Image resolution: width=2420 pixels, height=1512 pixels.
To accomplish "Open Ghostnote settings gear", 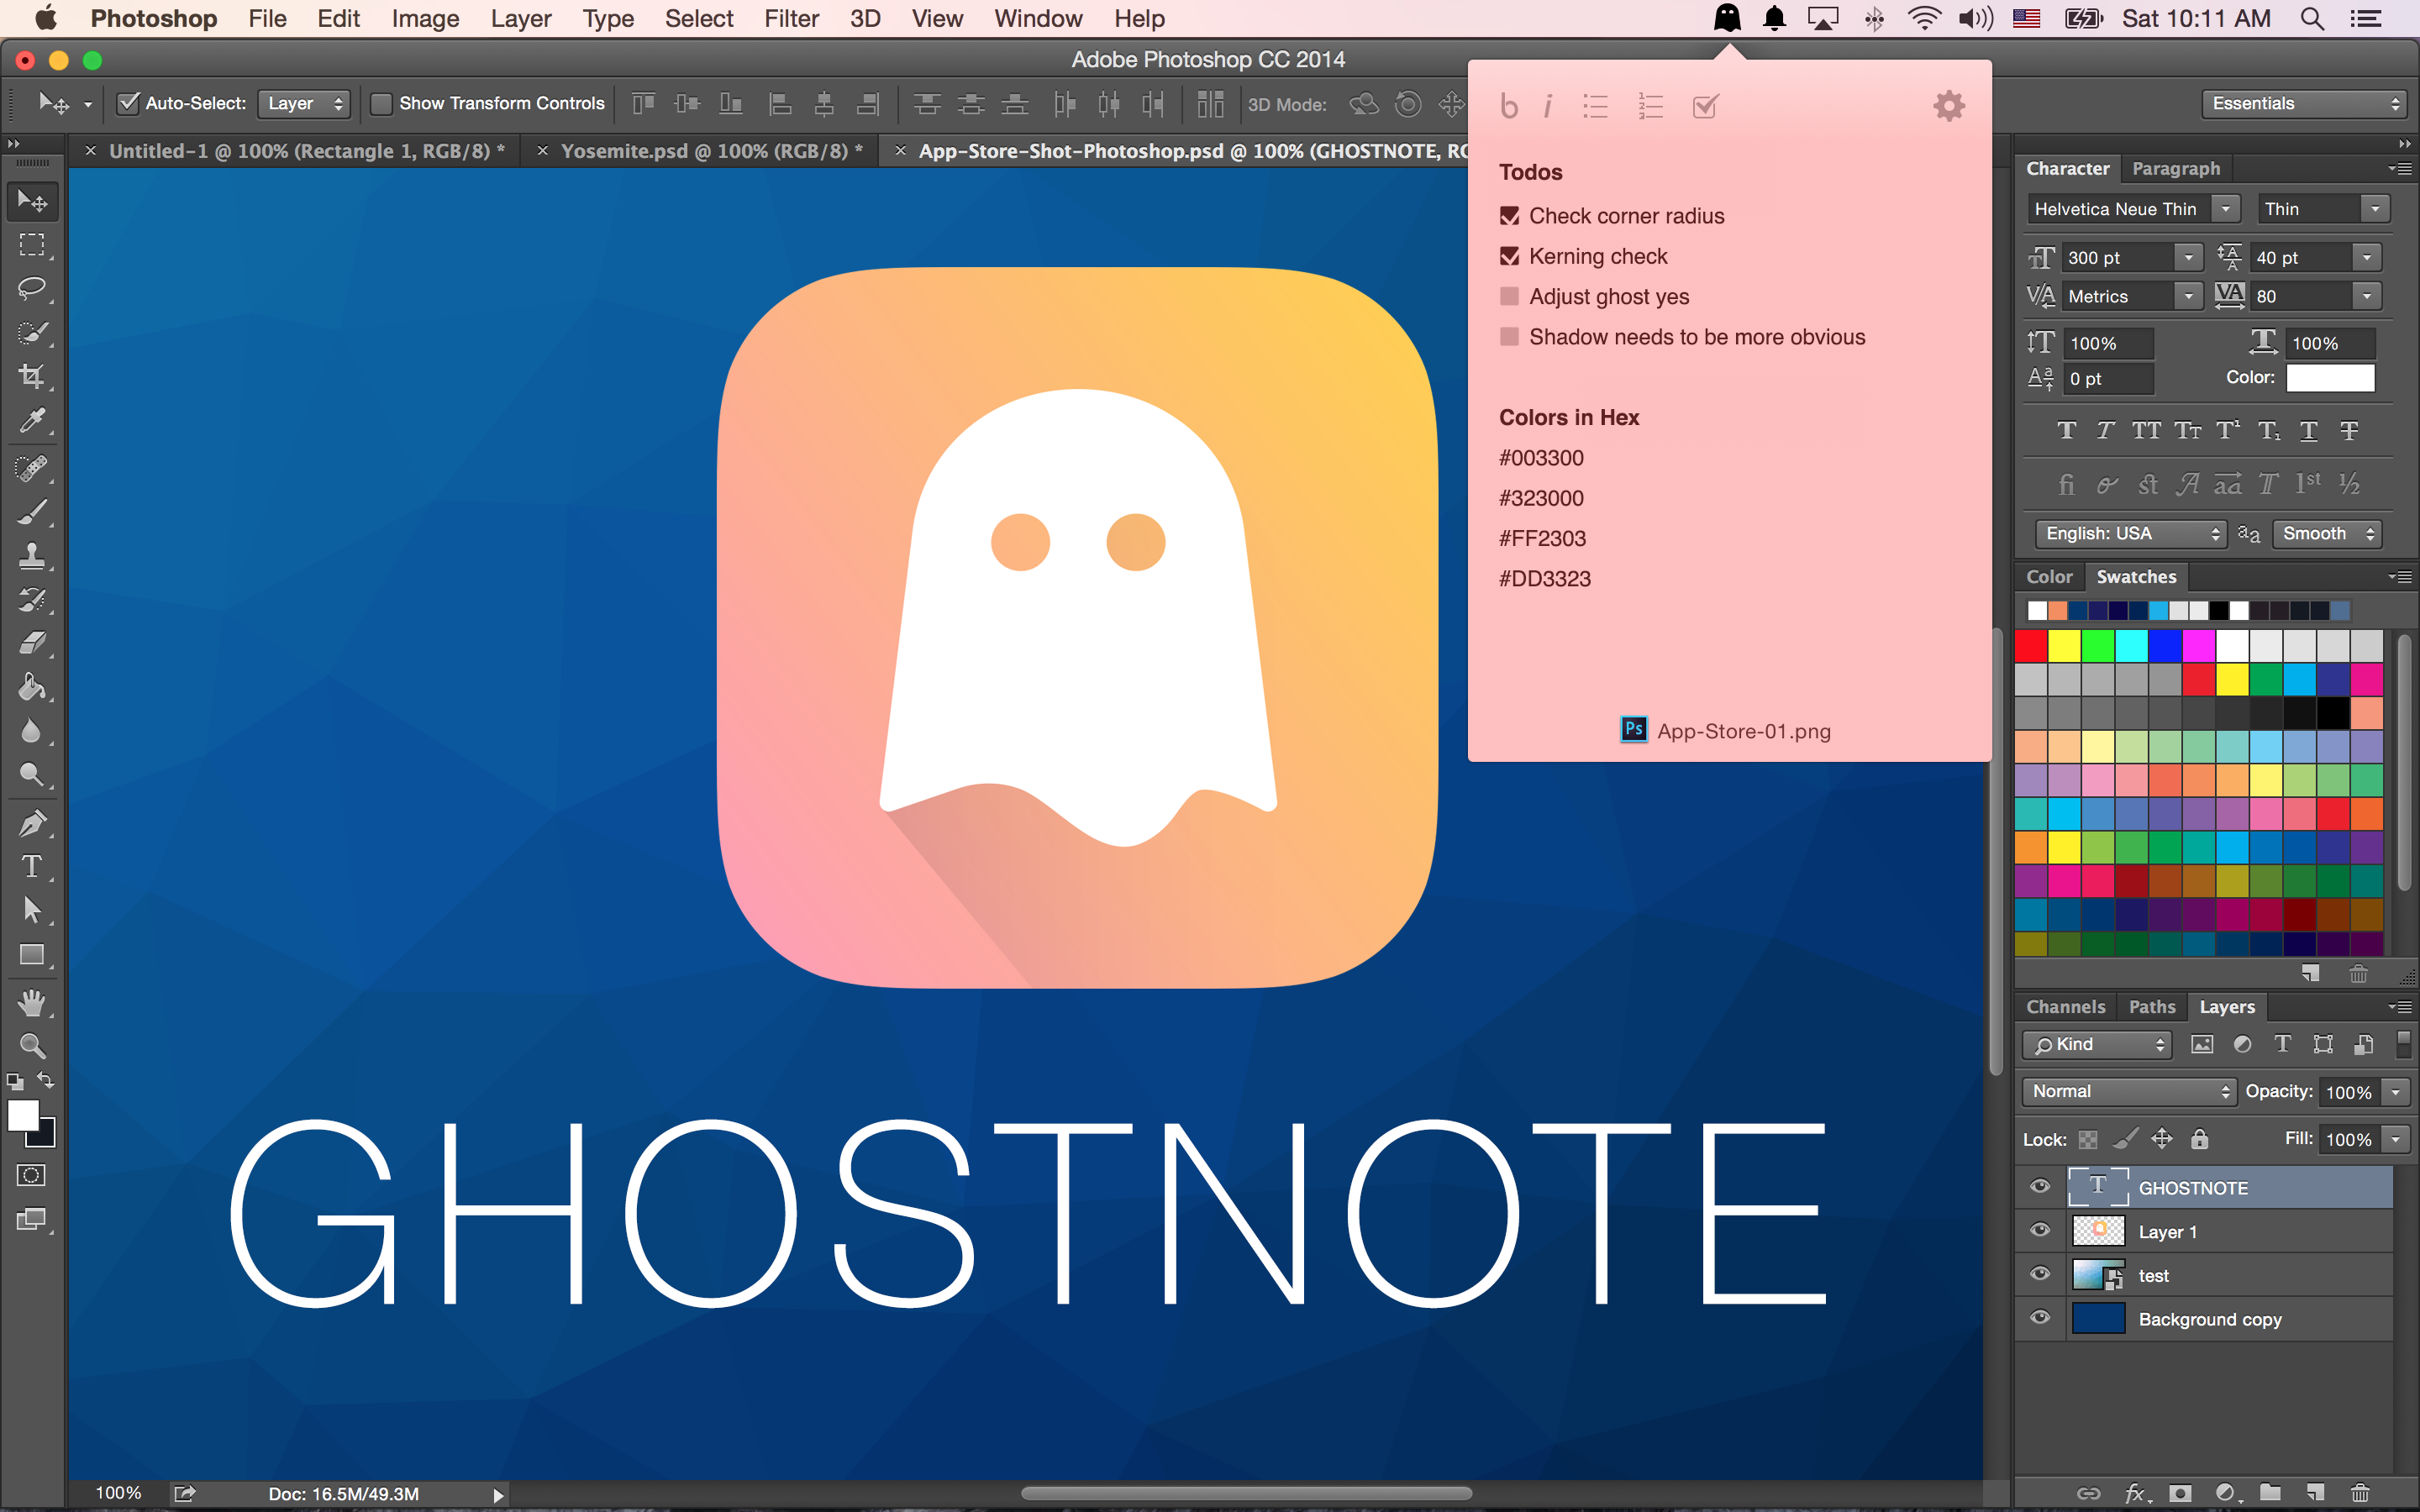I will coord(1948,106).
